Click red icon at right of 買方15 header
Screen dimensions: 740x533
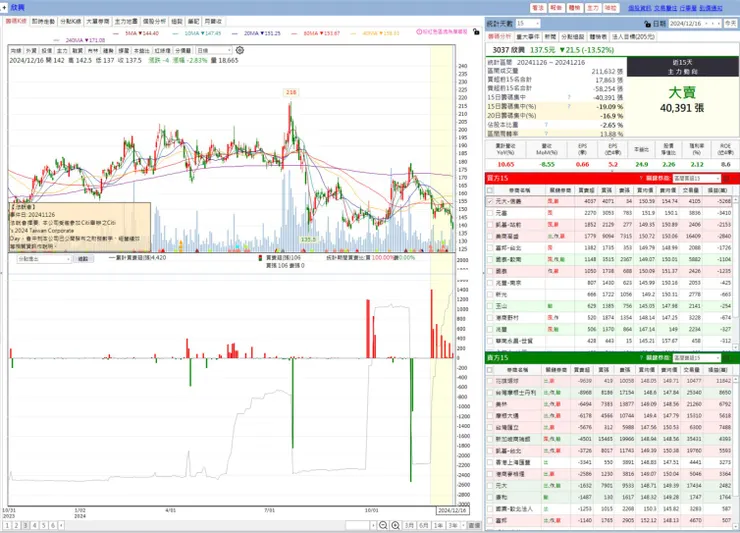[726, 178]
